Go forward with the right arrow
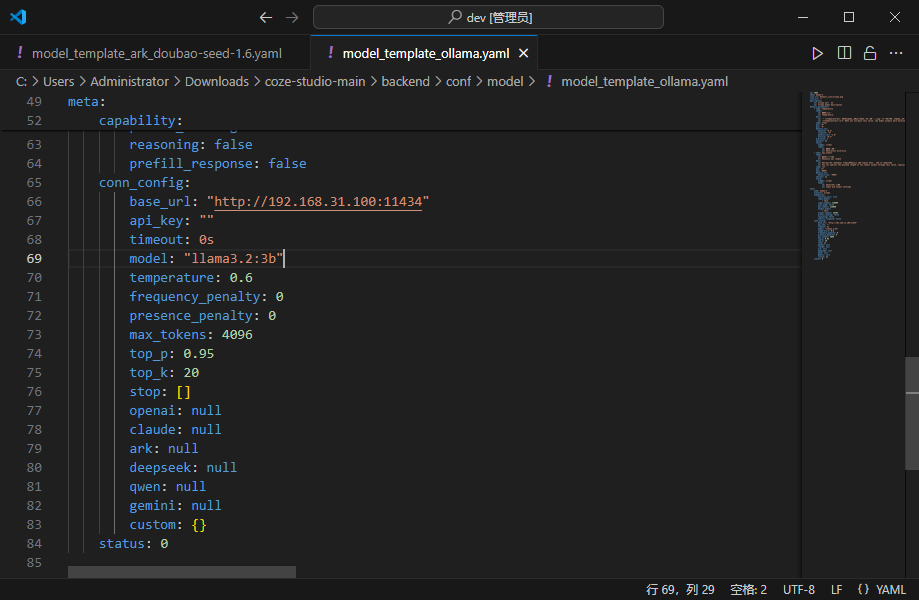The width and height of the screenshot is (919, 600). click(x=292, y=17)
